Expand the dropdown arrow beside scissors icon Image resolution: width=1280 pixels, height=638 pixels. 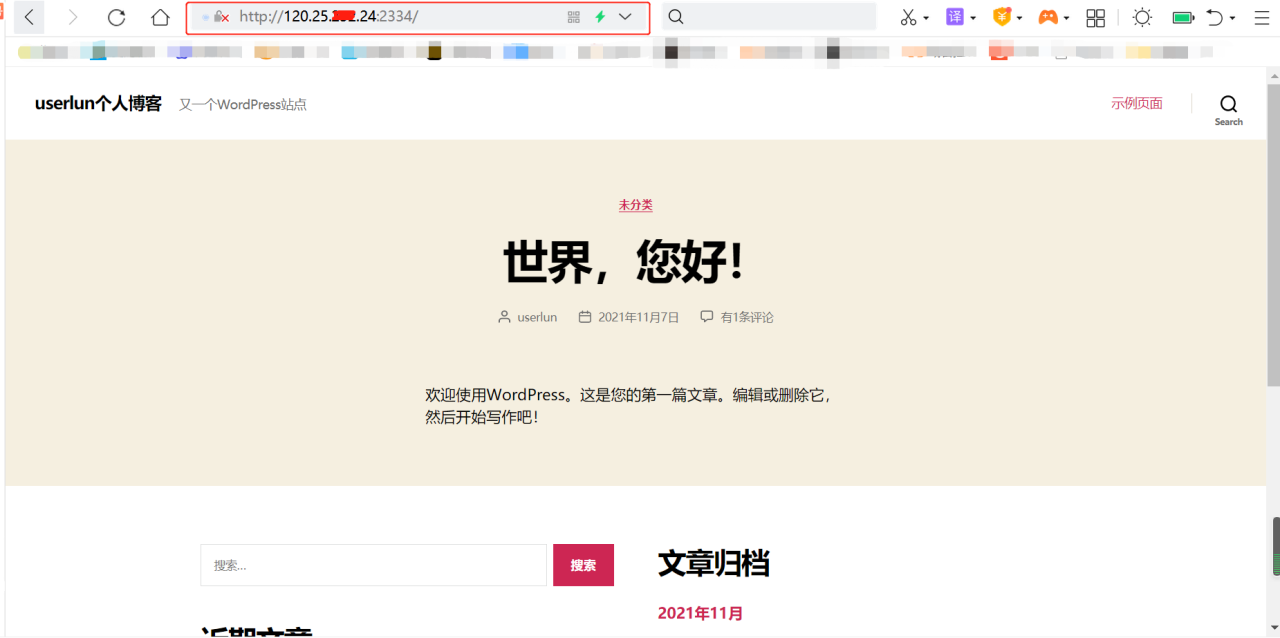point(926,18)
